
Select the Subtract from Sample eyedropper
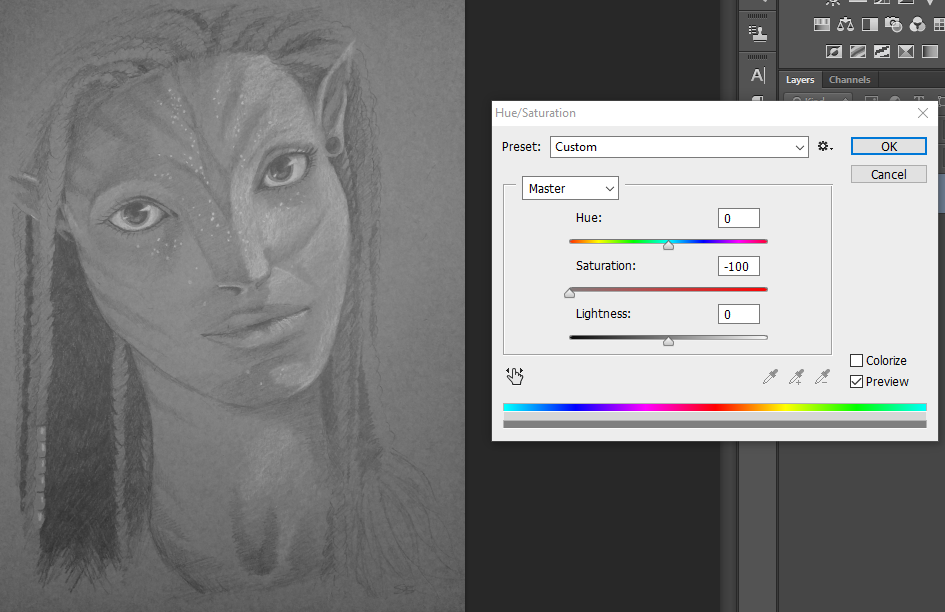click(822, 377)
